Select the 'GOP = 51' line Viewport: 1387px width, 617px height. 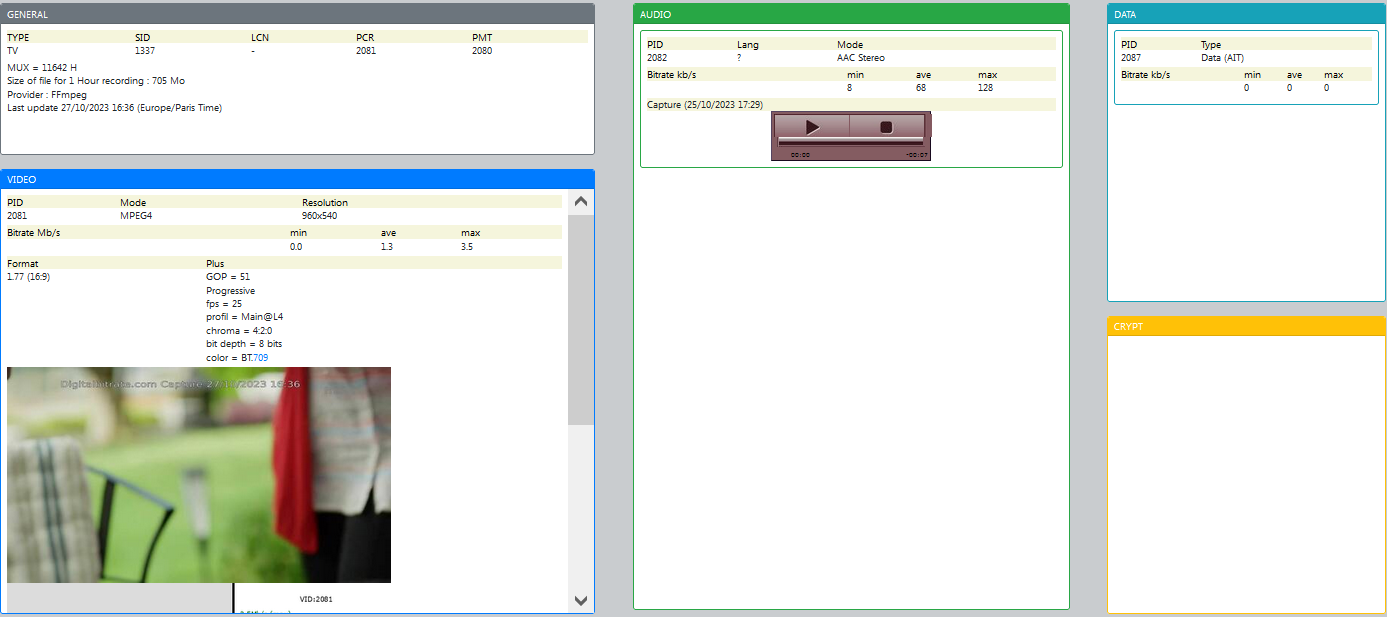coord(228,277)
